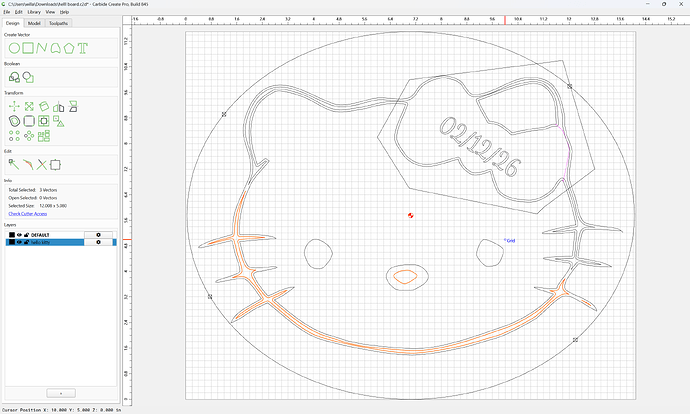Viewport: 690px width, 414px height.
Task: Click the 'Selected Size' value text
Action: (53, 206)
